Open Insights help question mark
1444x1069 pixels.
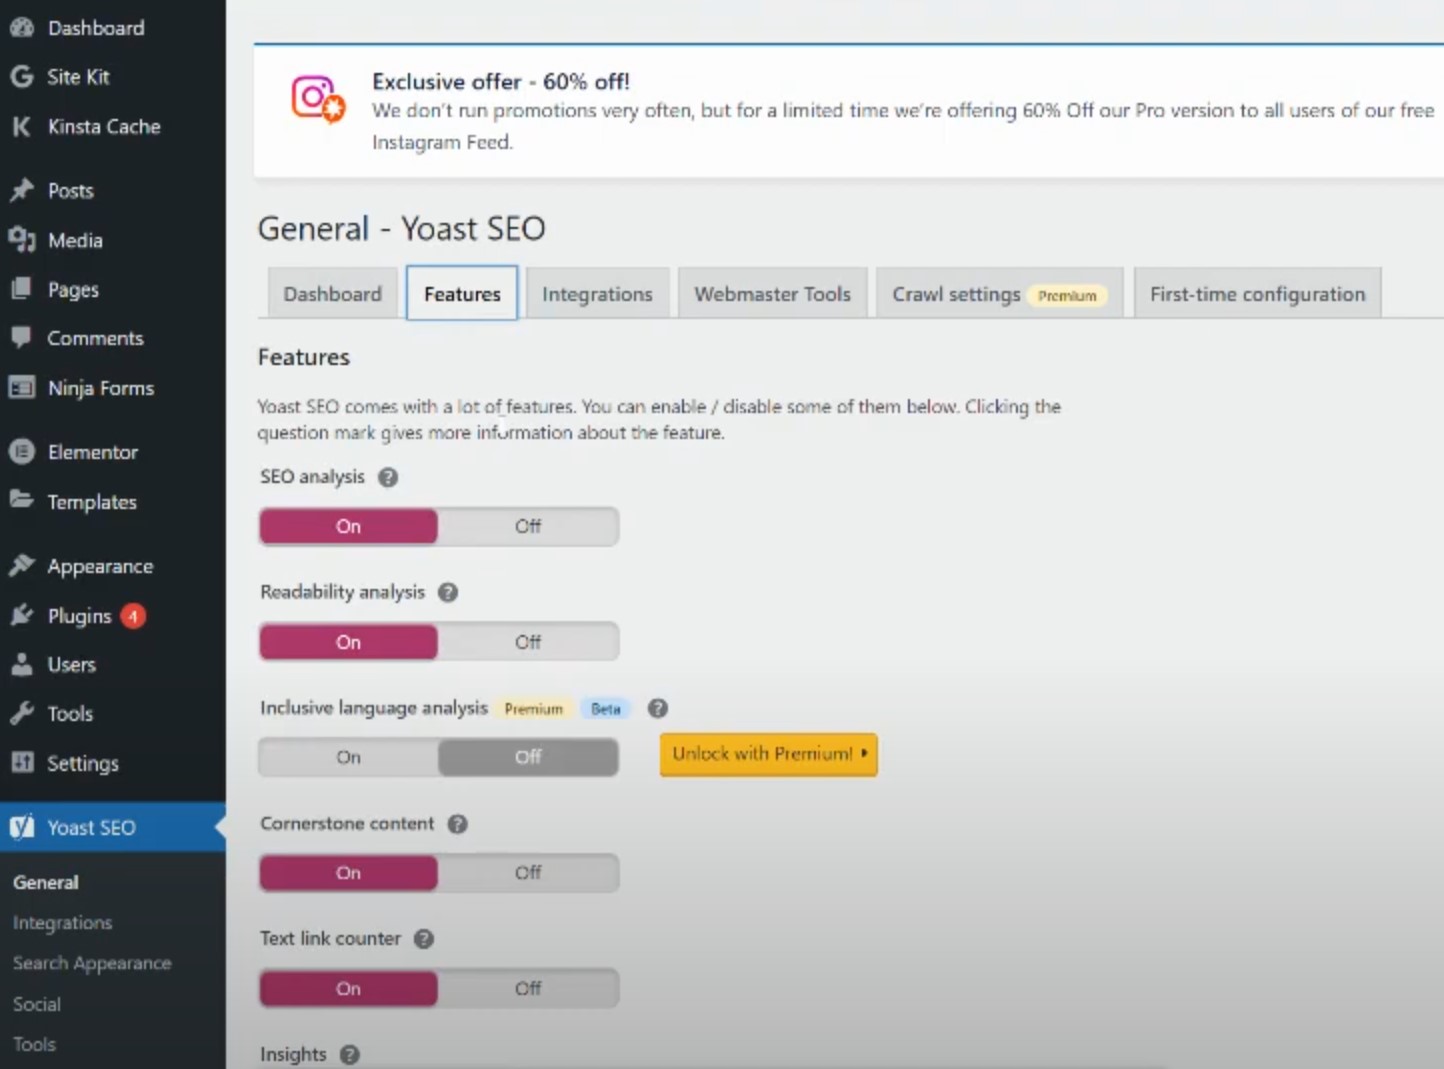349,1054
